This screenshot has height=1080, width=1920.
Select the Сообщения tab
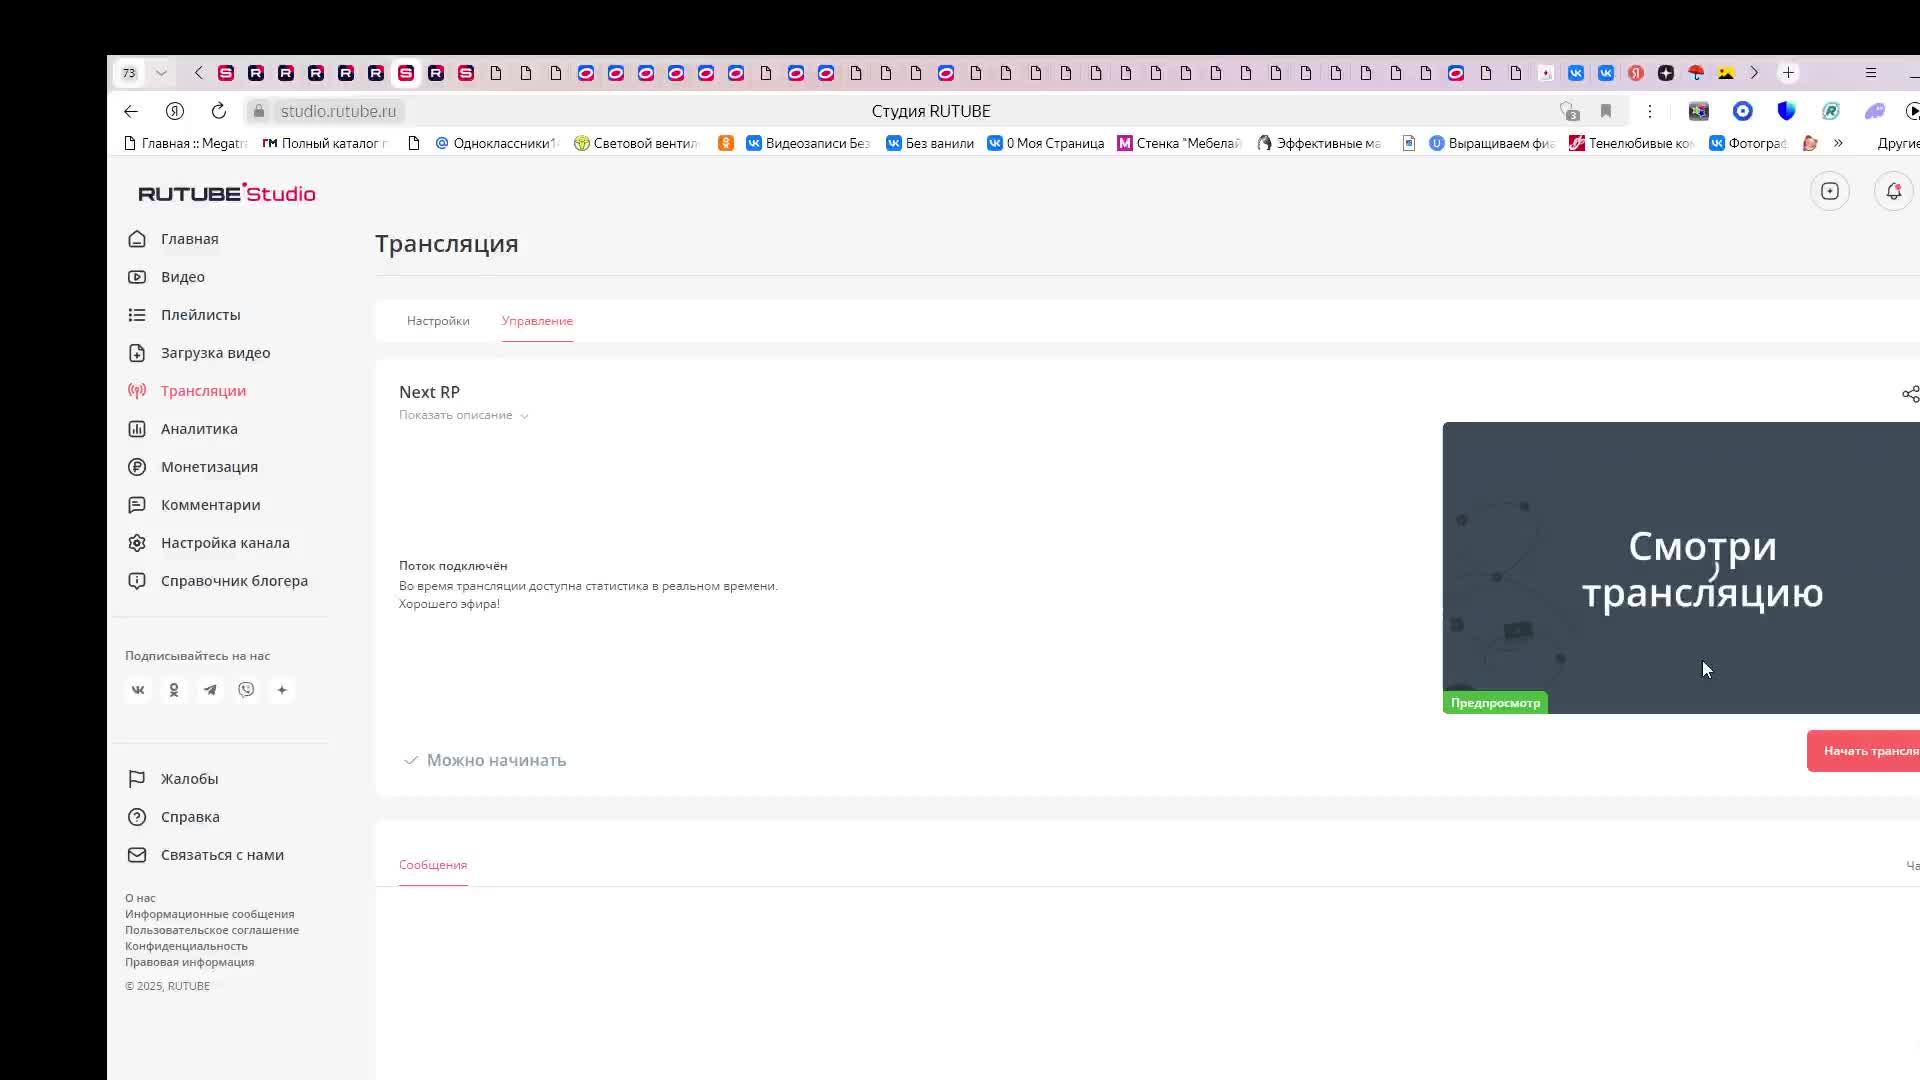433,865
